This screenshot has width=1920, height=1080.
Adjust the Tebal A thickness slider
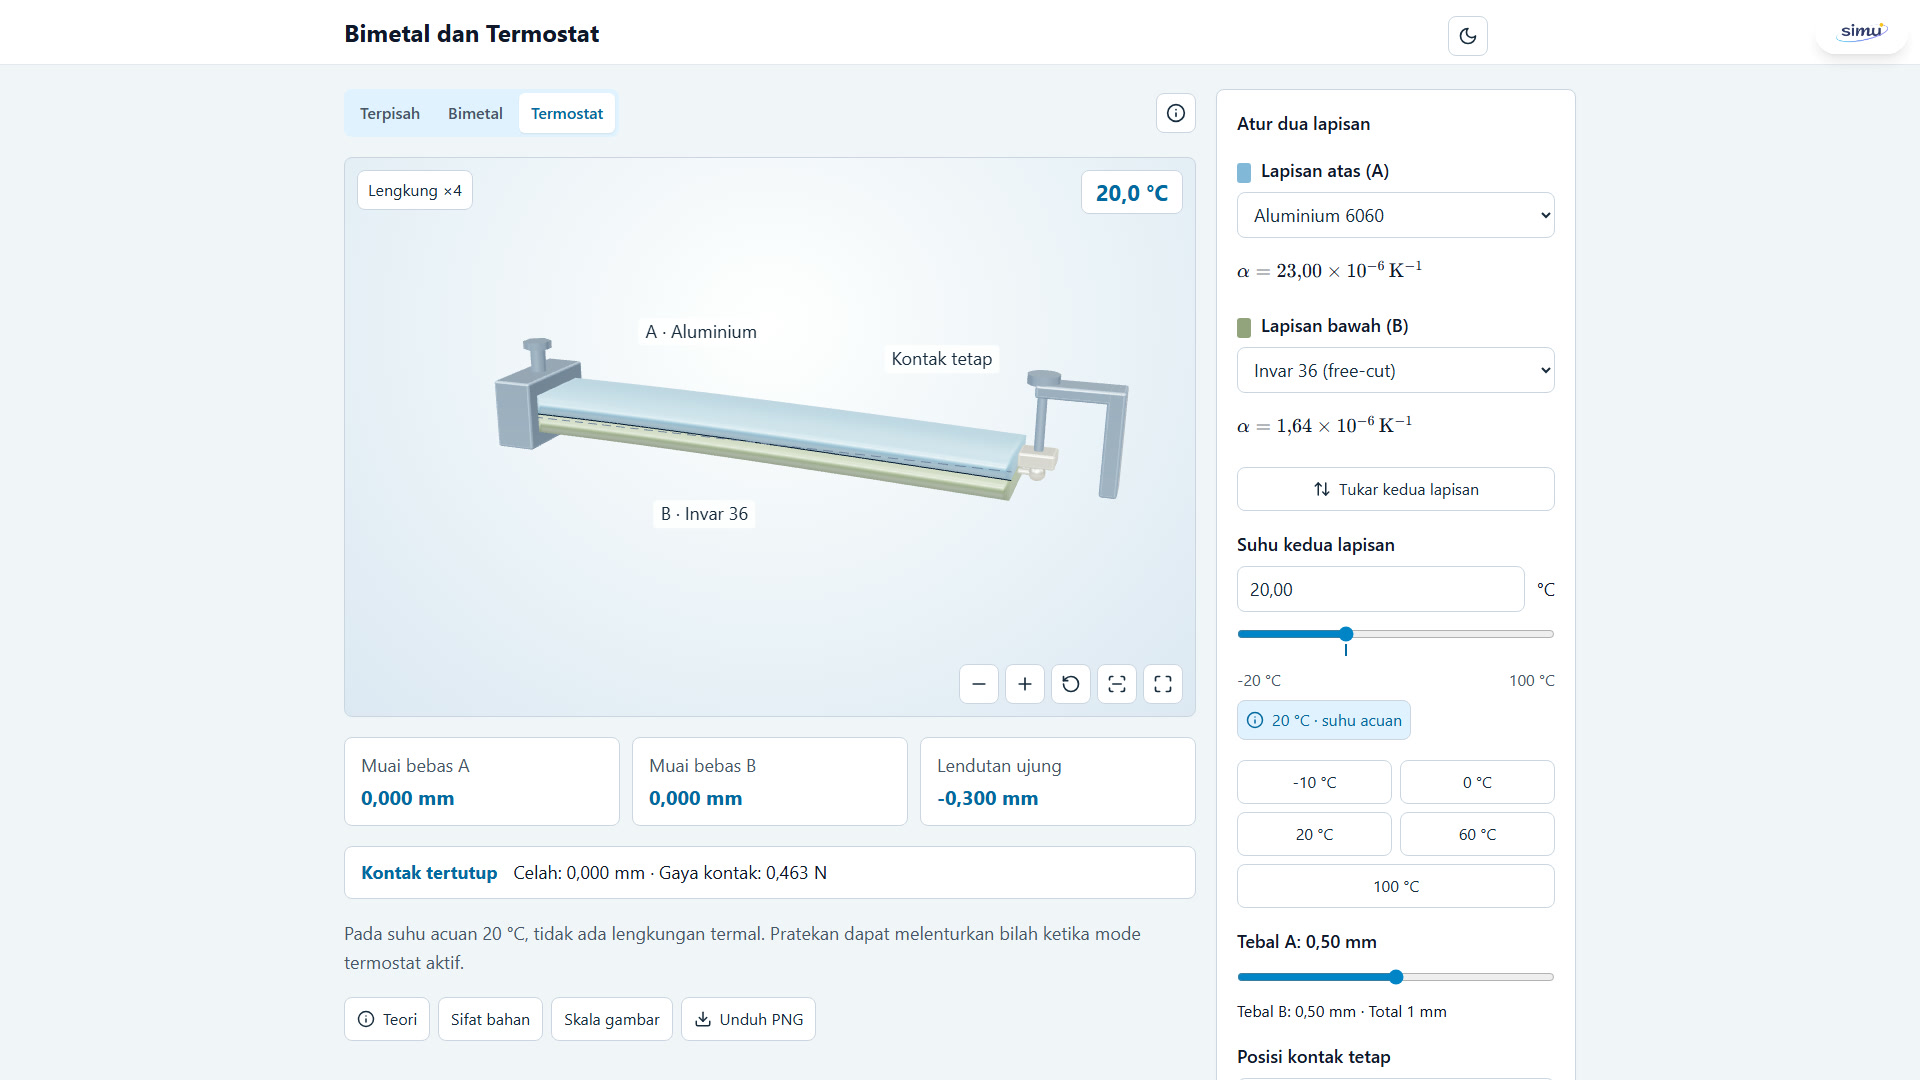coord(1396,977)
